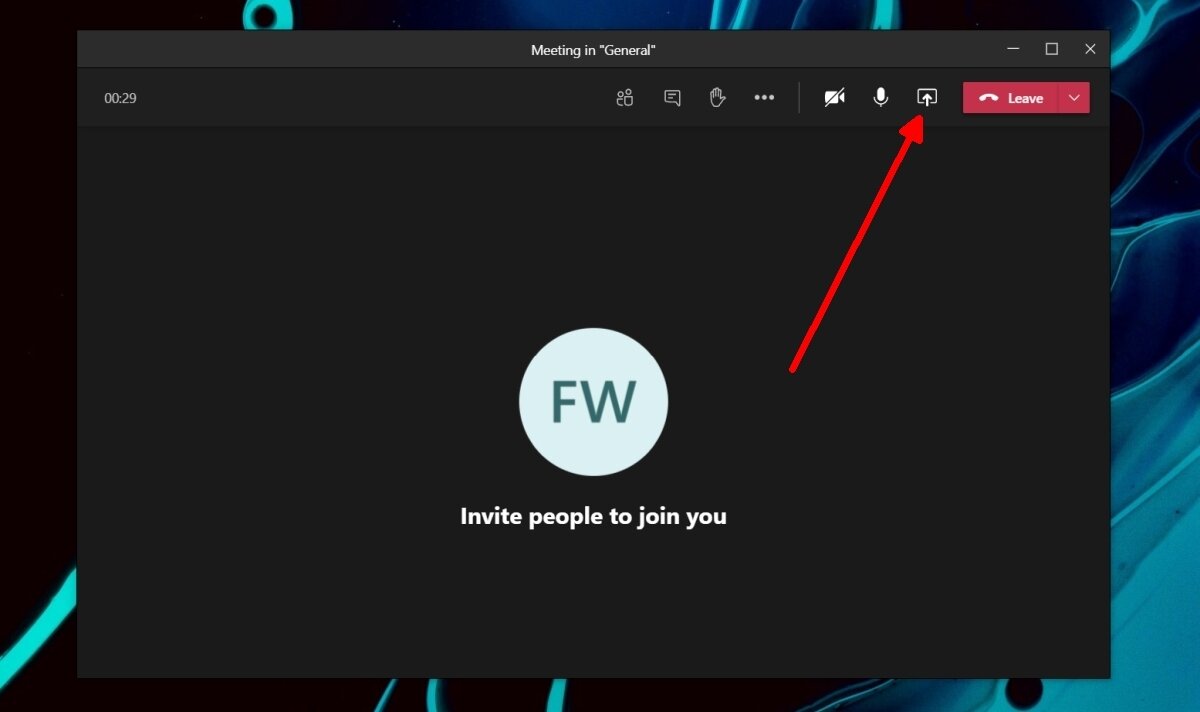Image resolution: width=1200 pixels, height=712 pixels.
Task: Click the phone icon inside the Leave button
Action: [989, 98]
